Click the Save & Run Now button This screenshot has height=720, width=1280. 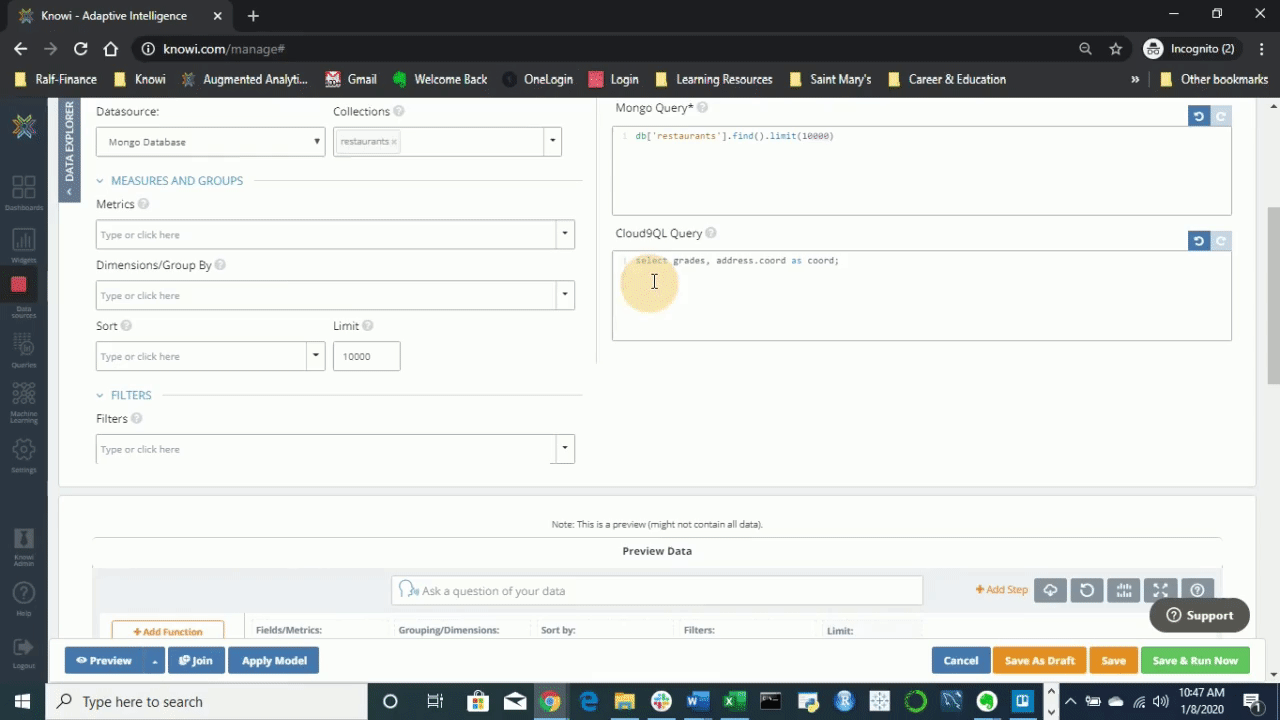pyautogui.click(x=1195, y=660)
